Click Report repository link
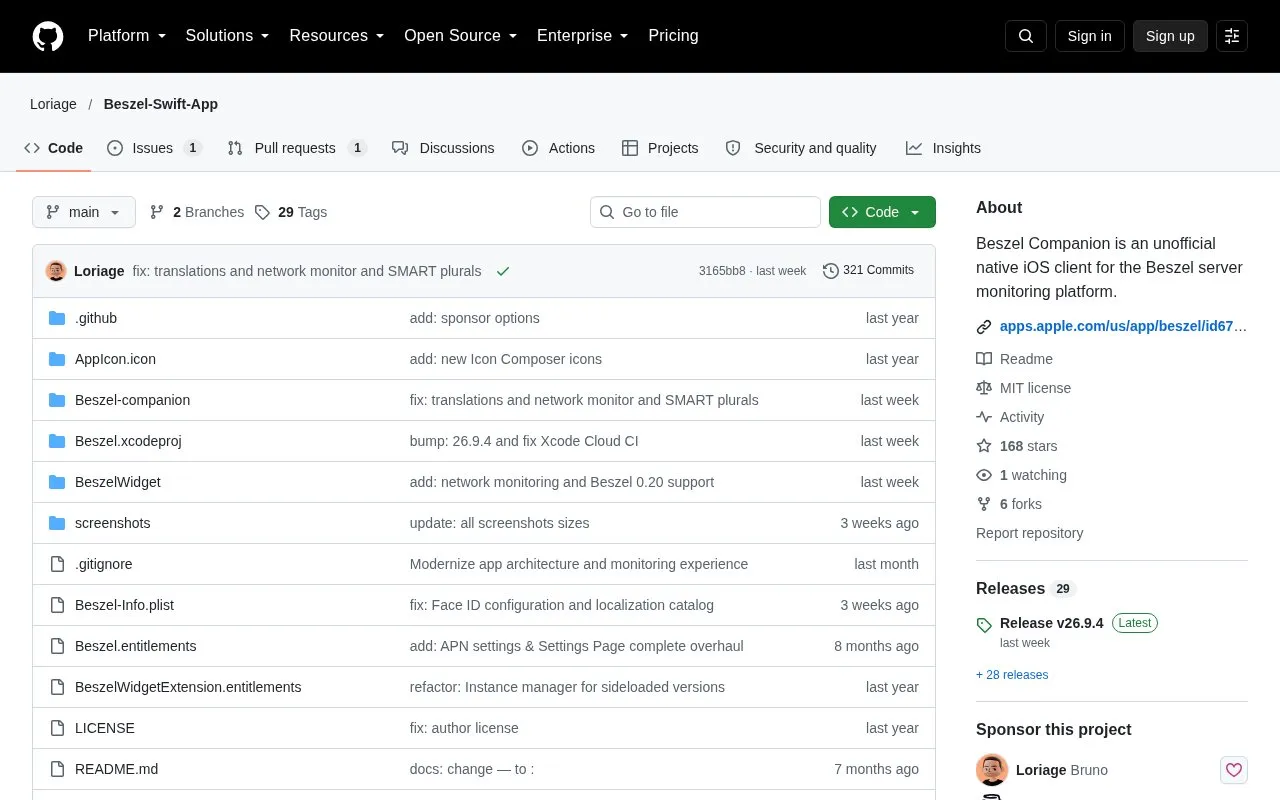This screenshot has width=1280, height=800. (x=1029, y=533)
